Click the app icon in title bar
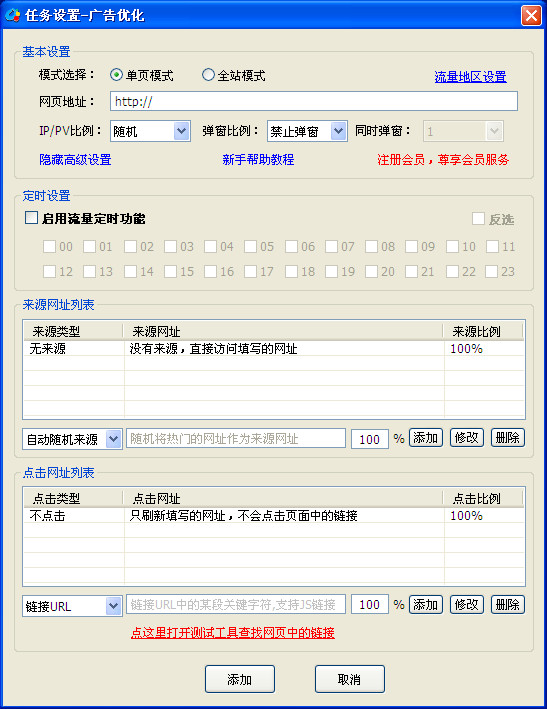 point(12,15)
